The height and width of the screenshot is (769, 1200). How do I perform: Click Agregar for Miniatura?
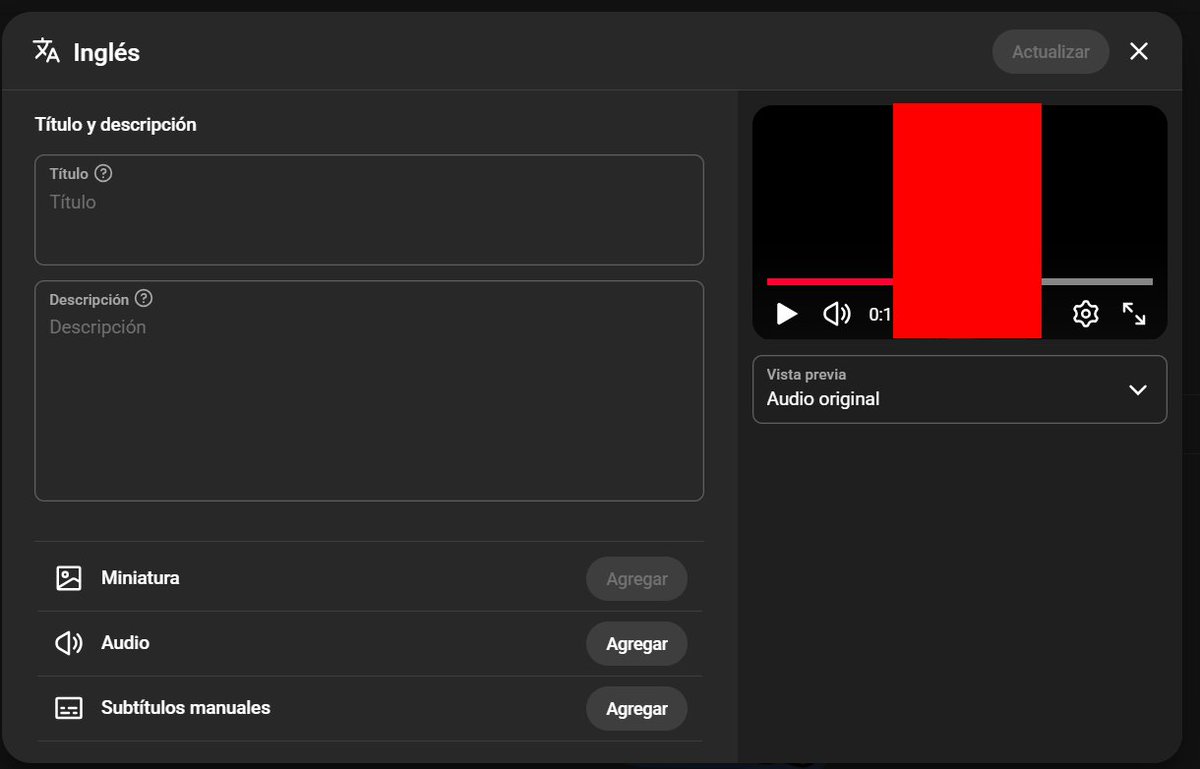tap(637, 579)
